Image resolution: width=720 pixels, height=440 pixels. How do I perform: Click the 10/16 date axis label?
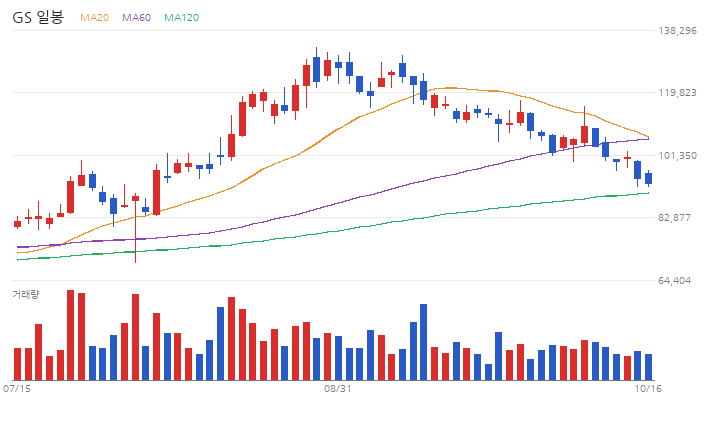pos(648,389)
